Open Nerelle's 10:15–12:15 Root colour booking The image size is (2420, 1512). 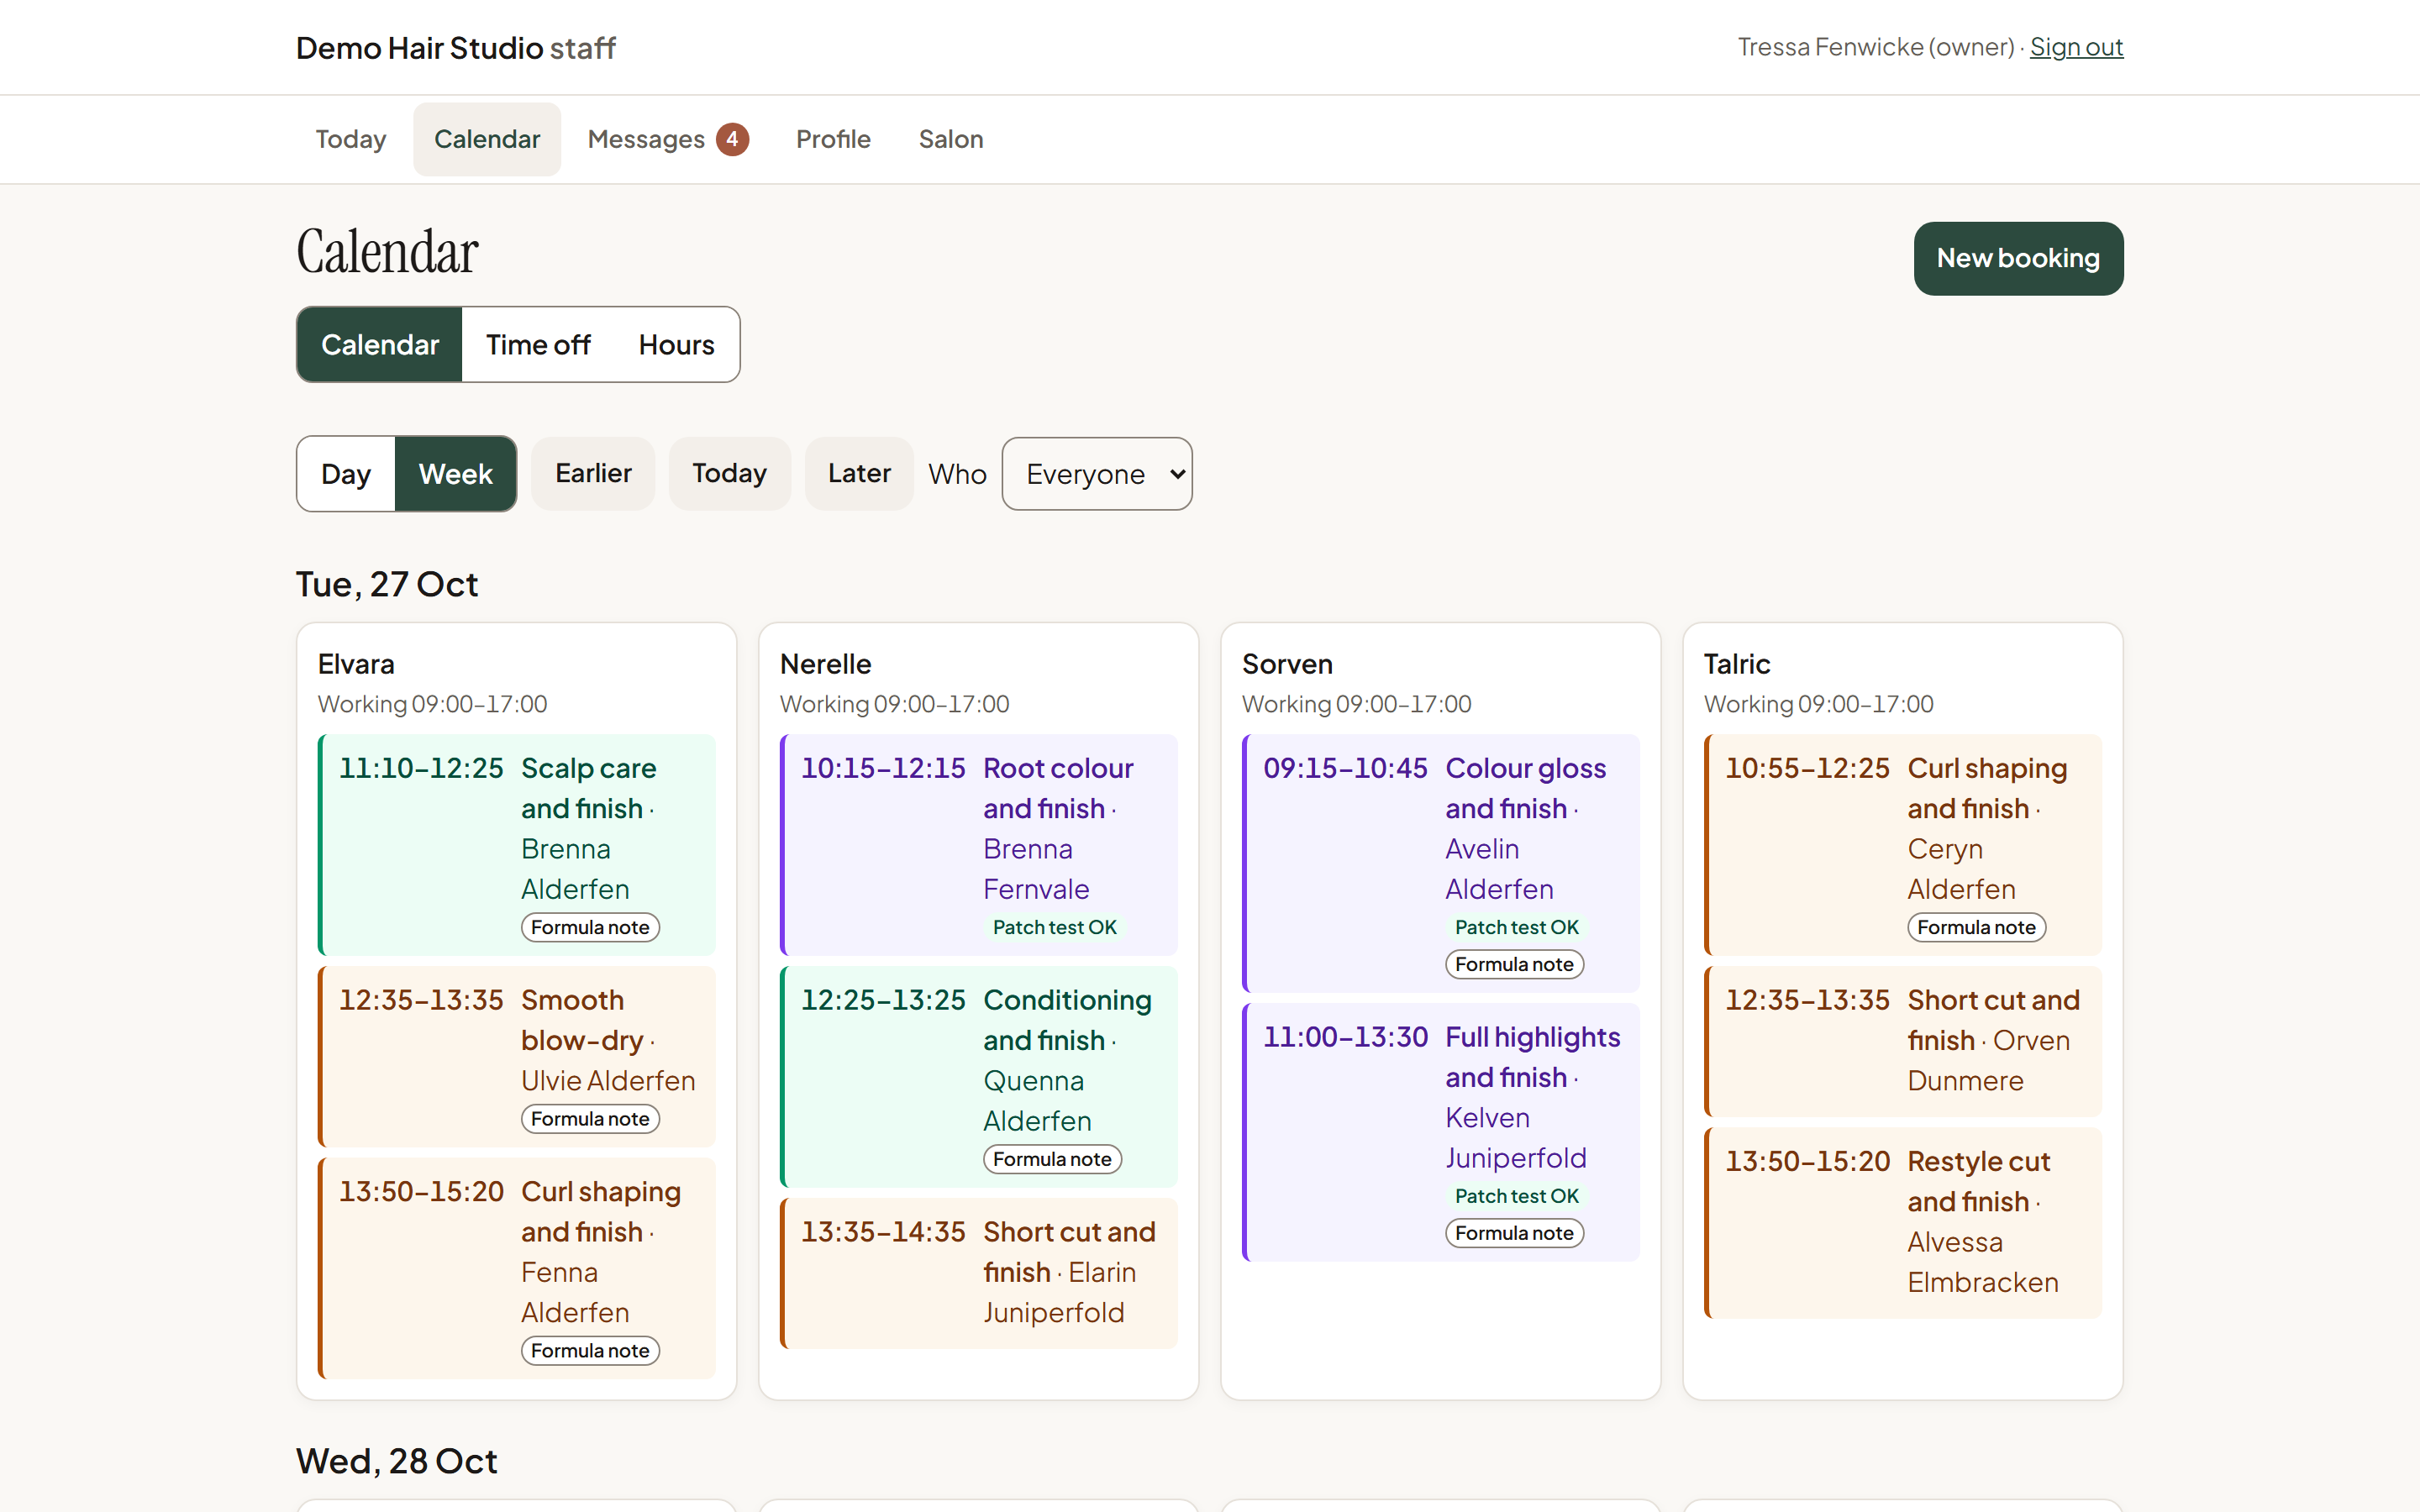pyautogui.click(x=979, y=845)
